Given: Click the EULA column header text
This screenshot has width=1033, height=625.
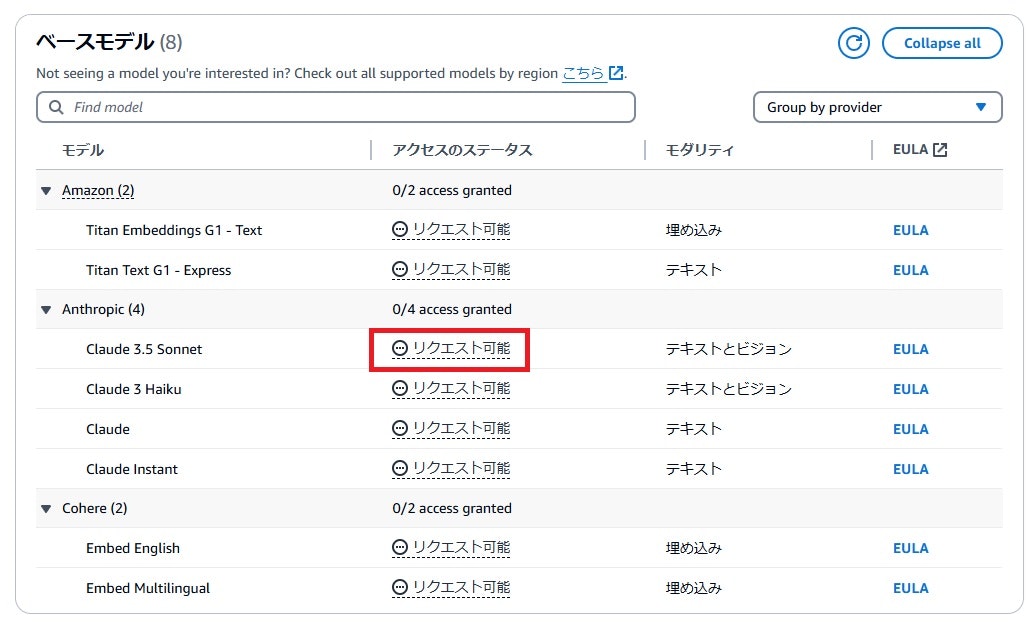Looking at the screenshot, I should click(x=910, y=149).
